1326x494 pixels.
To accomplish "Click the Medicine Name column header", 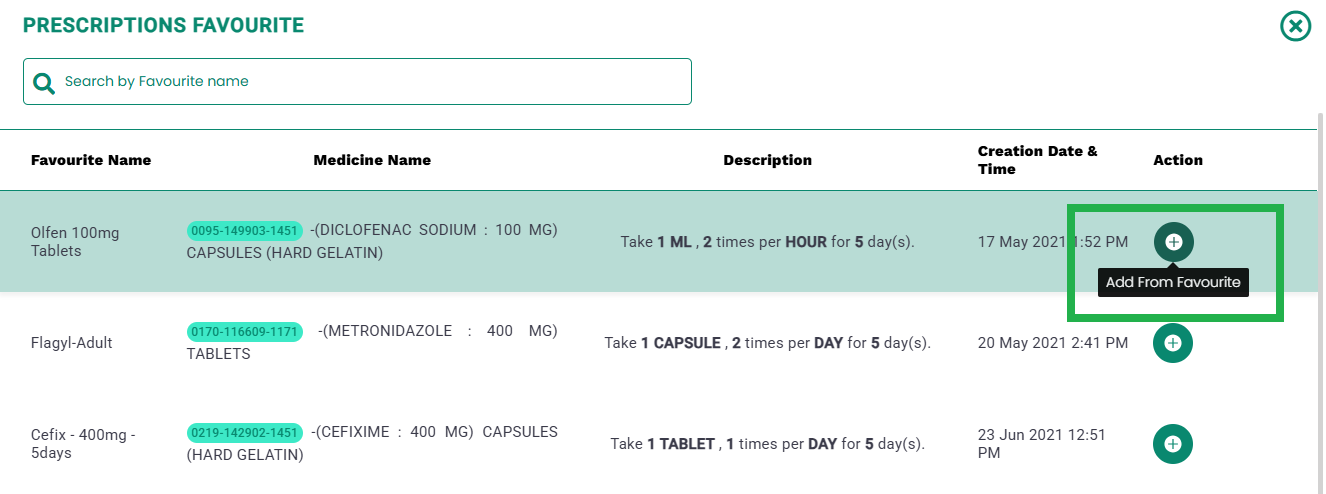I will (372, 160).
